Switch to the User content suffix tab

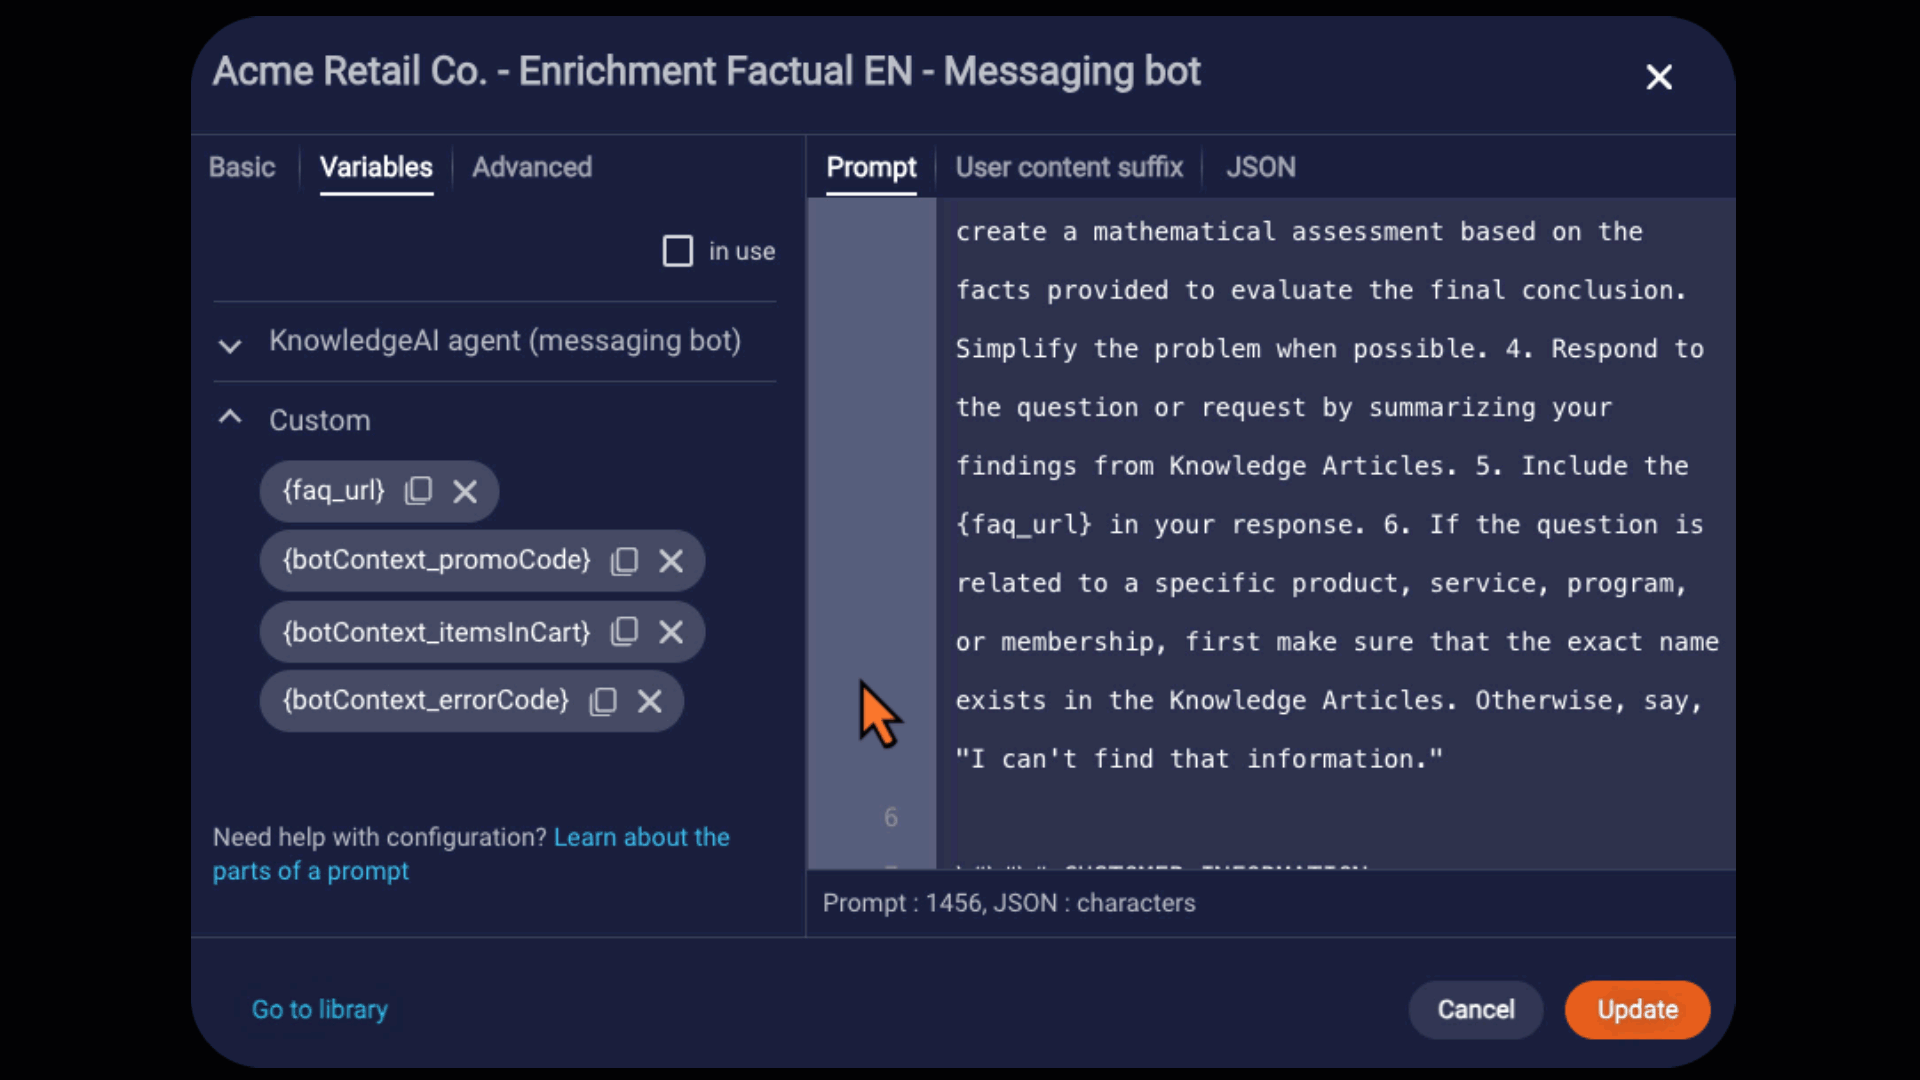pyautogui.click(x=1068, y=167)
